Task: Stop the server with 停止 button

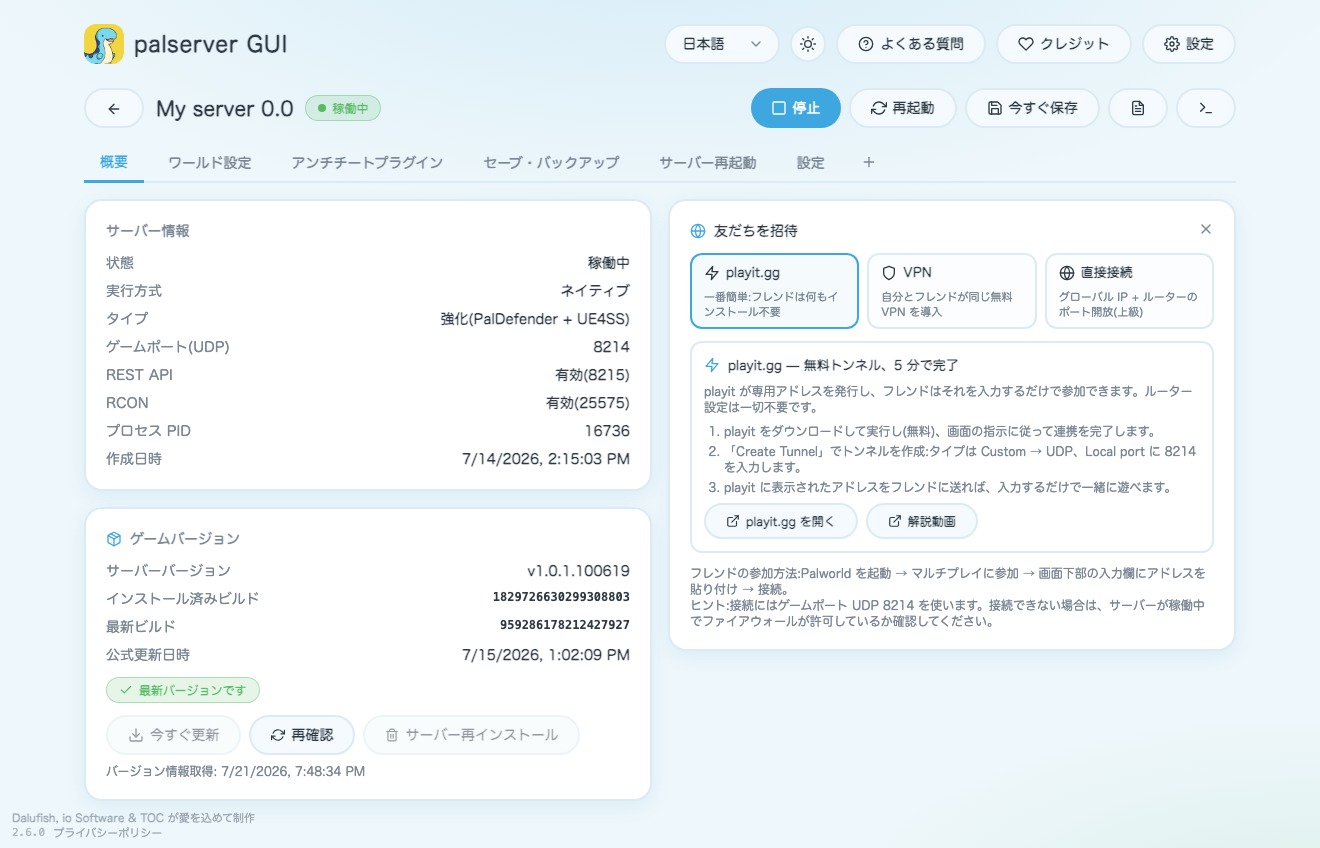Action: (796, 108)
